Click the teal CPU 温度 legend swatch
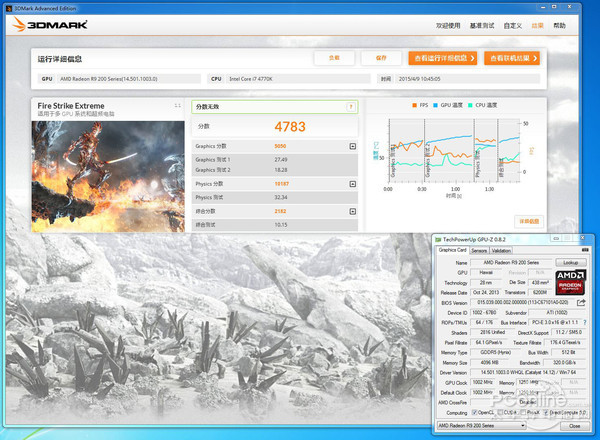600x440 pixels. [x=470, y=105]
